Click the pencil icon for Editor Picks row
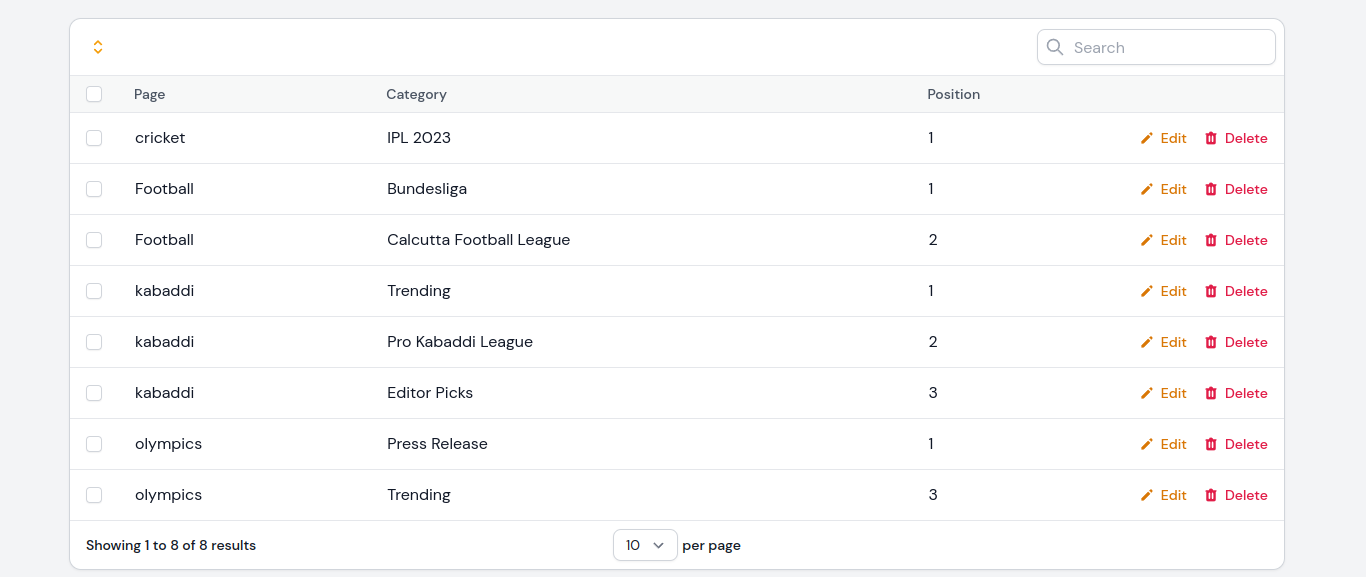 1147,393
